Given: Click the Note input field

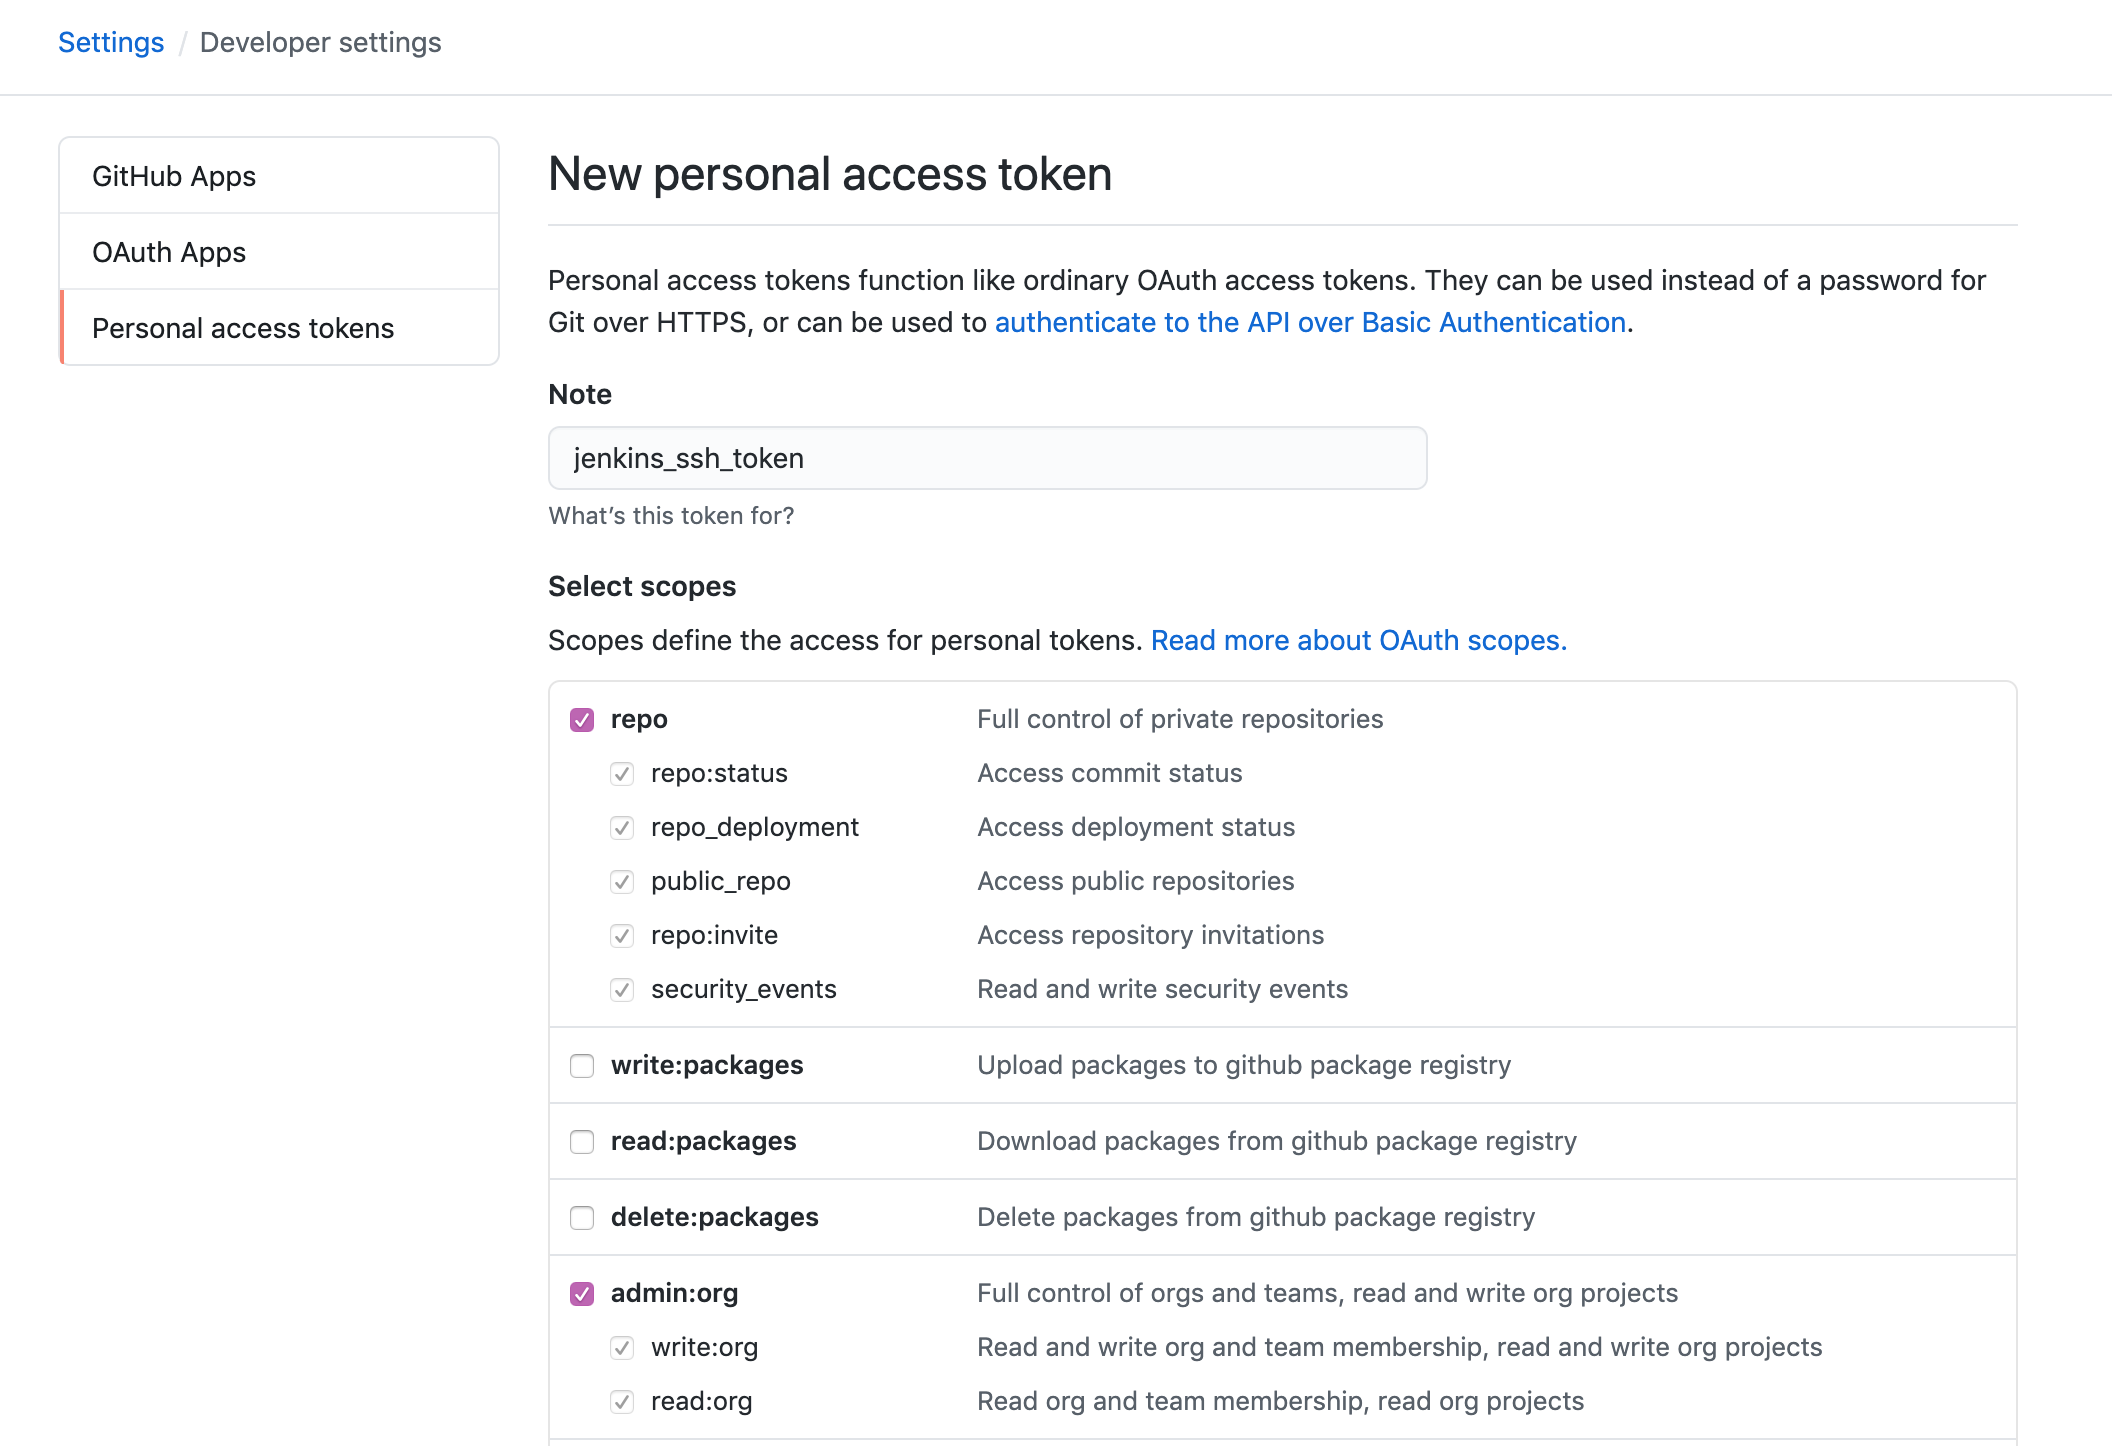Looking at the screenshot, I should tap(987, 458).
